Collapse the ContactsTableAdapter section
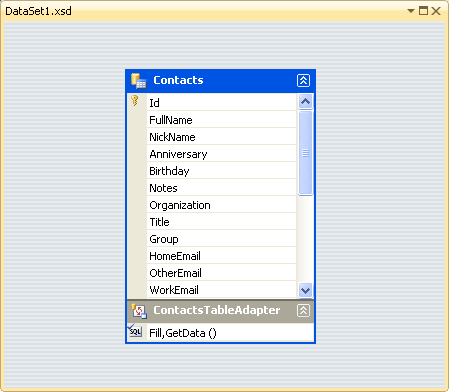The height and width of the screenshot is (392, 449). [303, 311]
